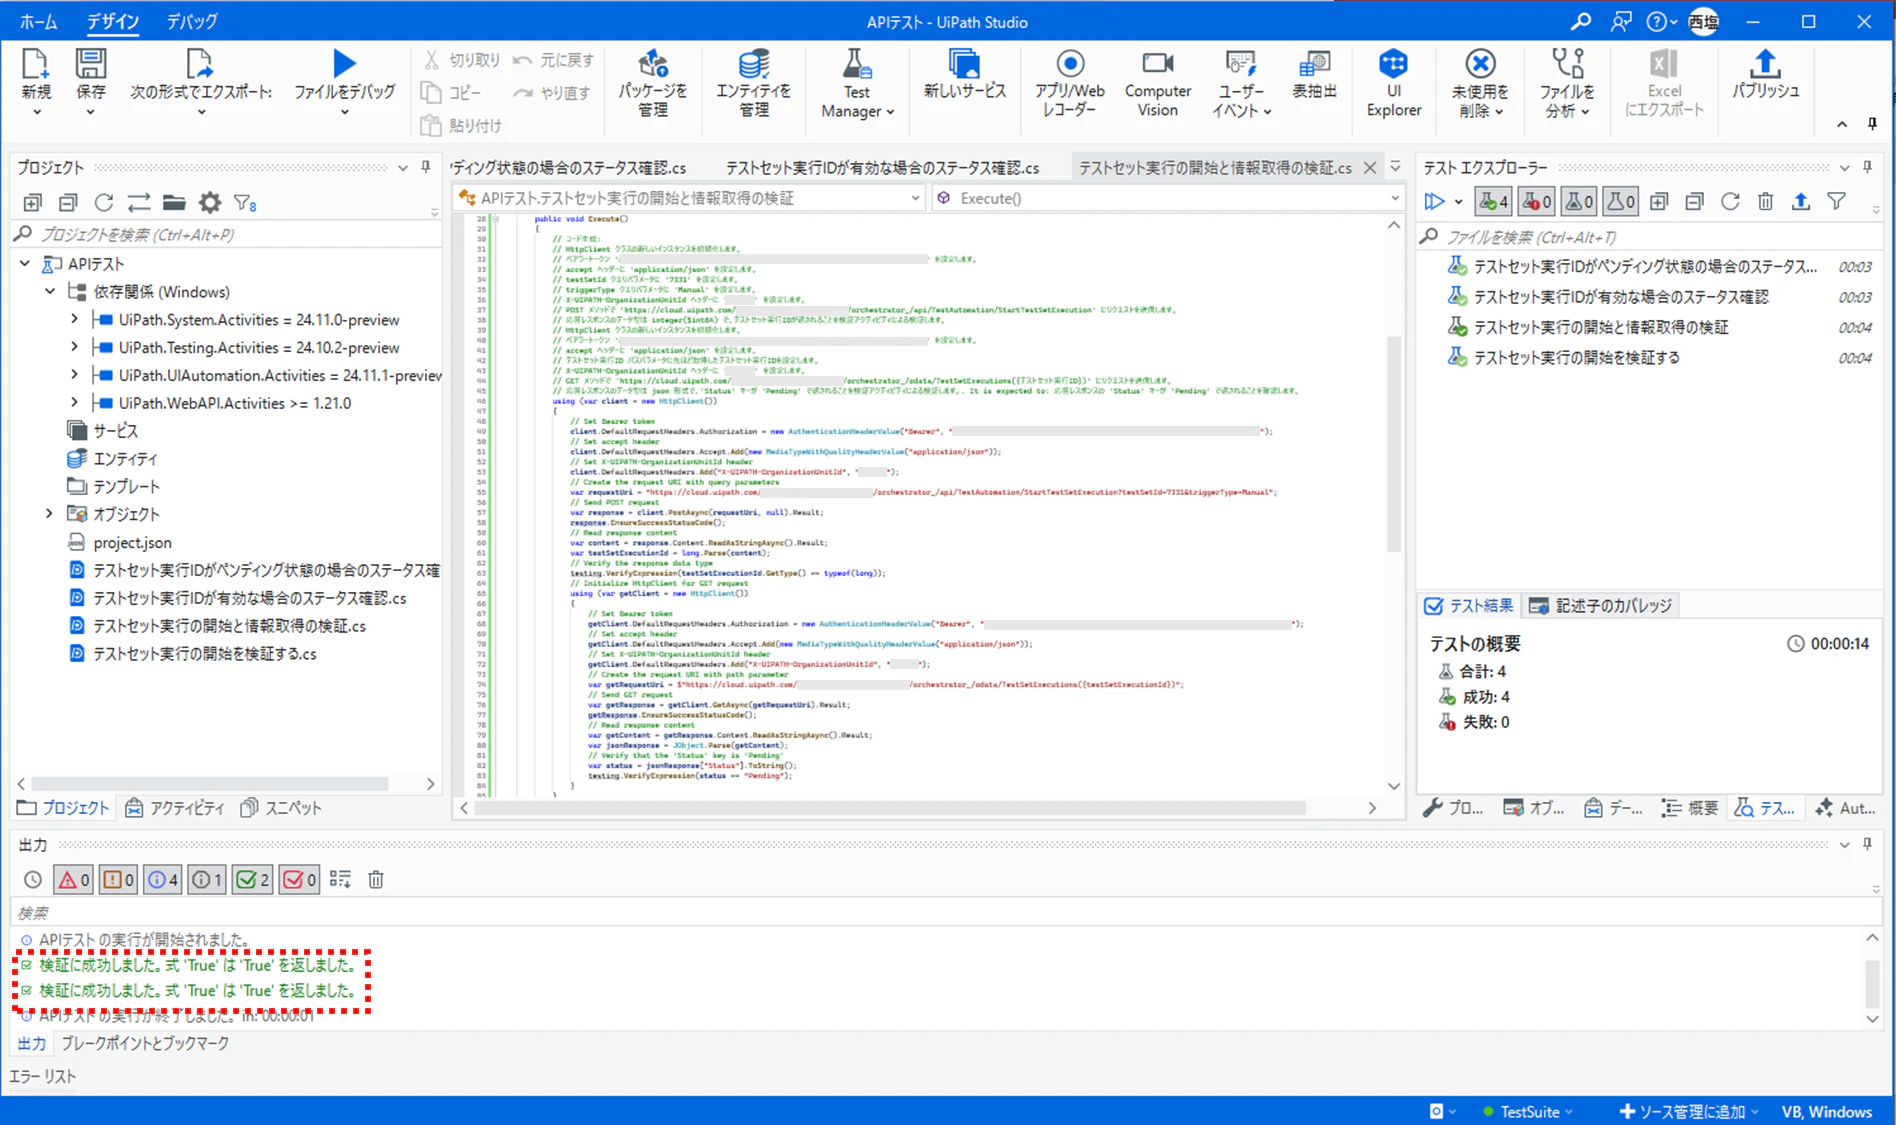Toggle info messages filter showing 4
This screenshot has height=1125, width=1896.
tap(162, 880)
